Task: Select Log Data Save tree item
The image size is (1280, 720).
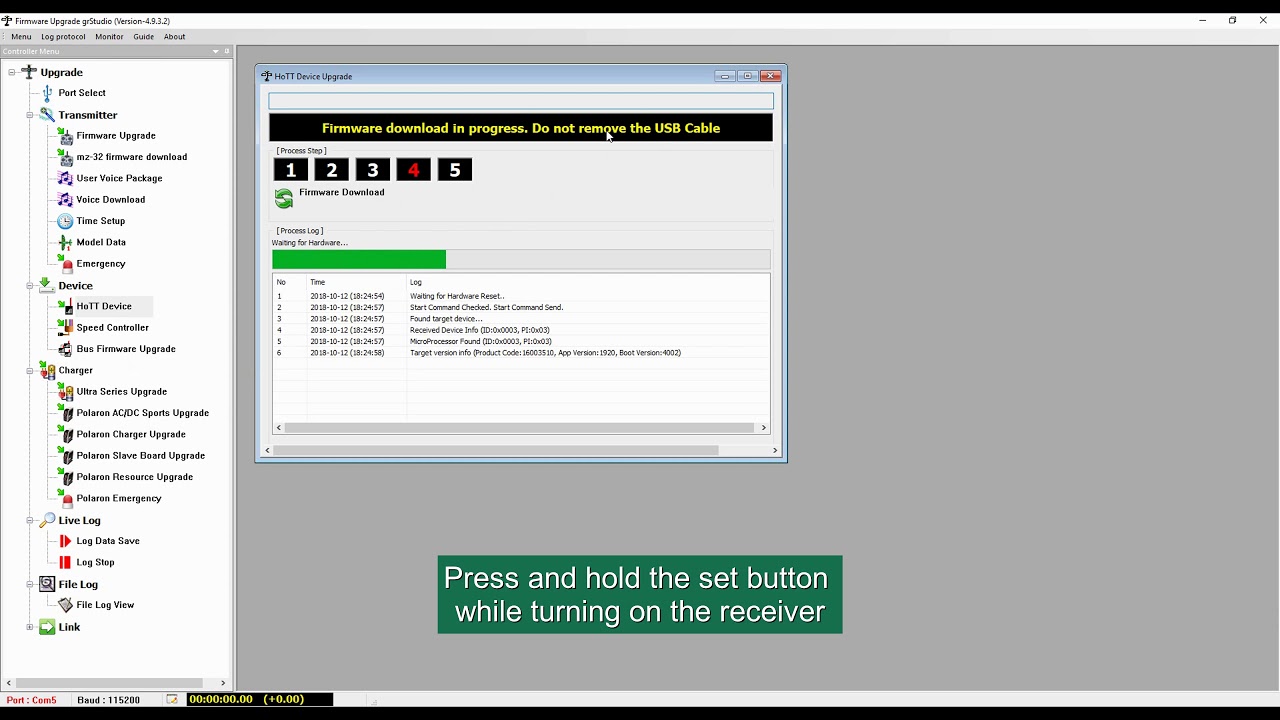Action: click(x=108, y=541)
